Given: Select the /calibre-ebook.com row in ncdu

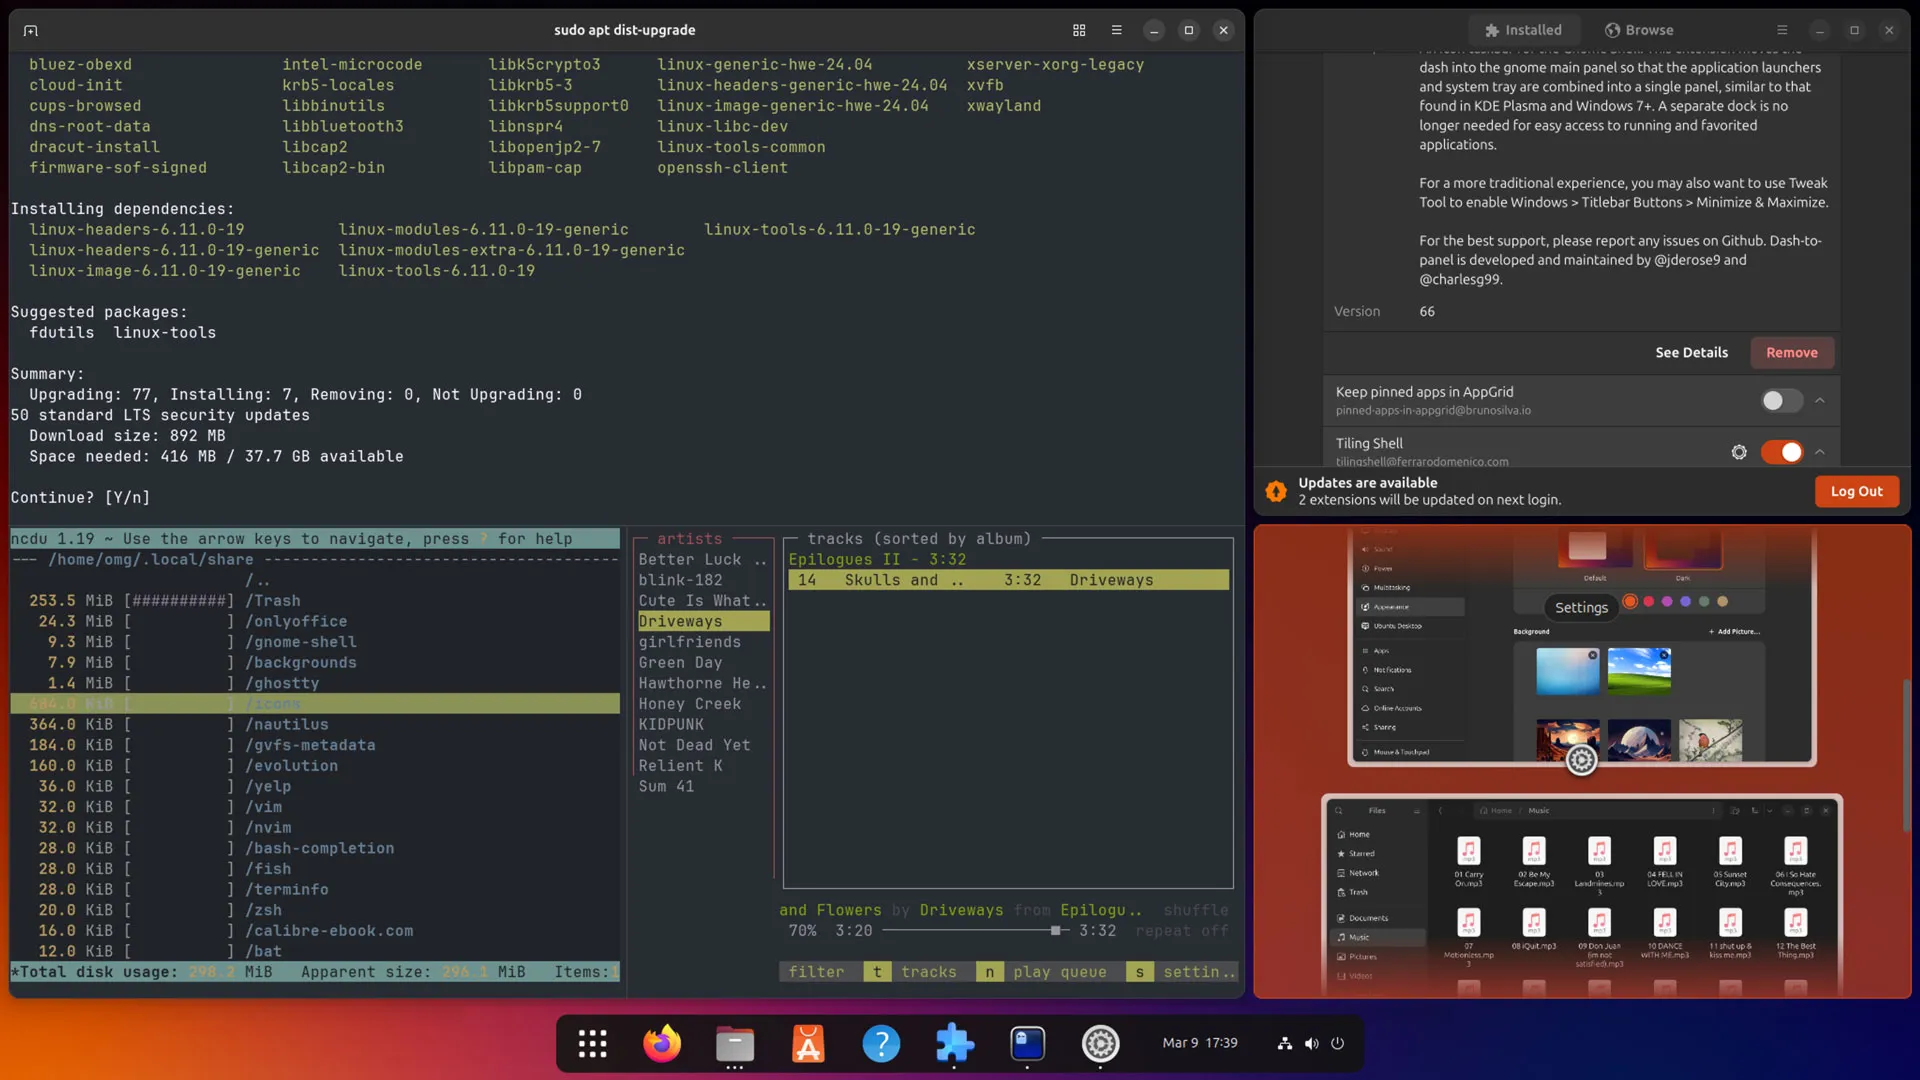Looking at the screenshot, I should [x=314, y=930].
